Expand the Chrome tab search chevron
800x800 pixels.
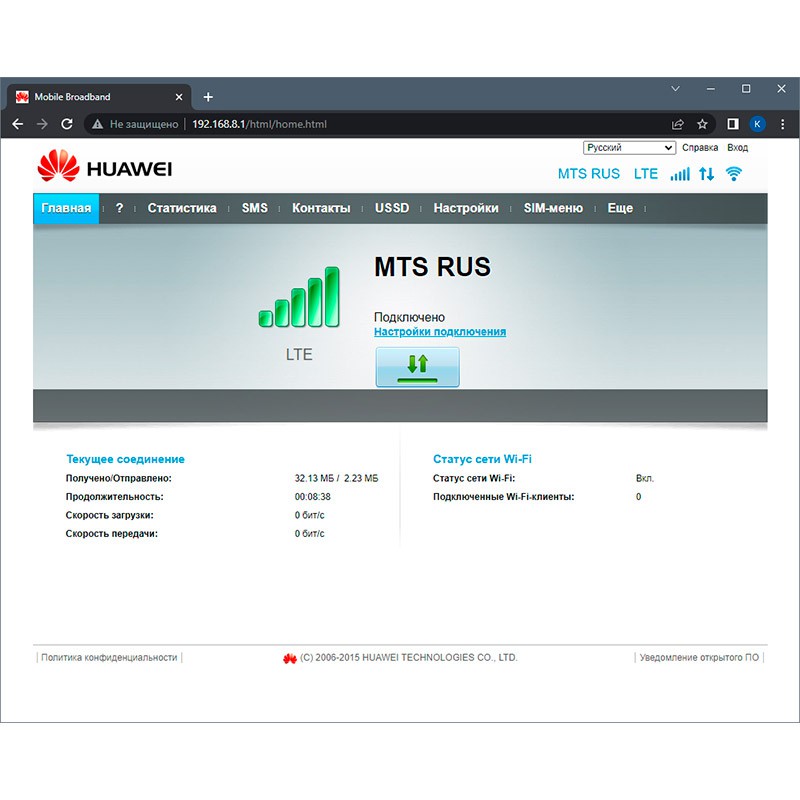coord(675,89)
